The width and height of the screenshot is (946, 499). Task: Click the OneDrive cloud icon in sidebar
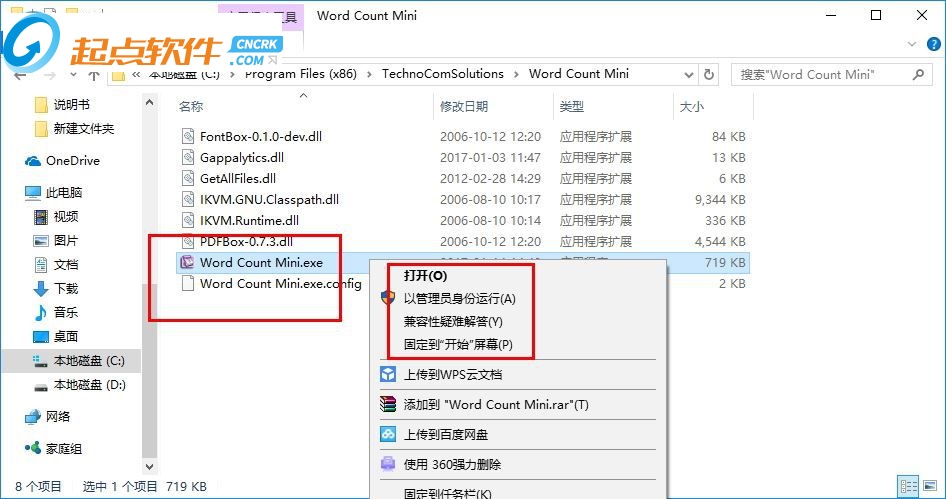33,161
